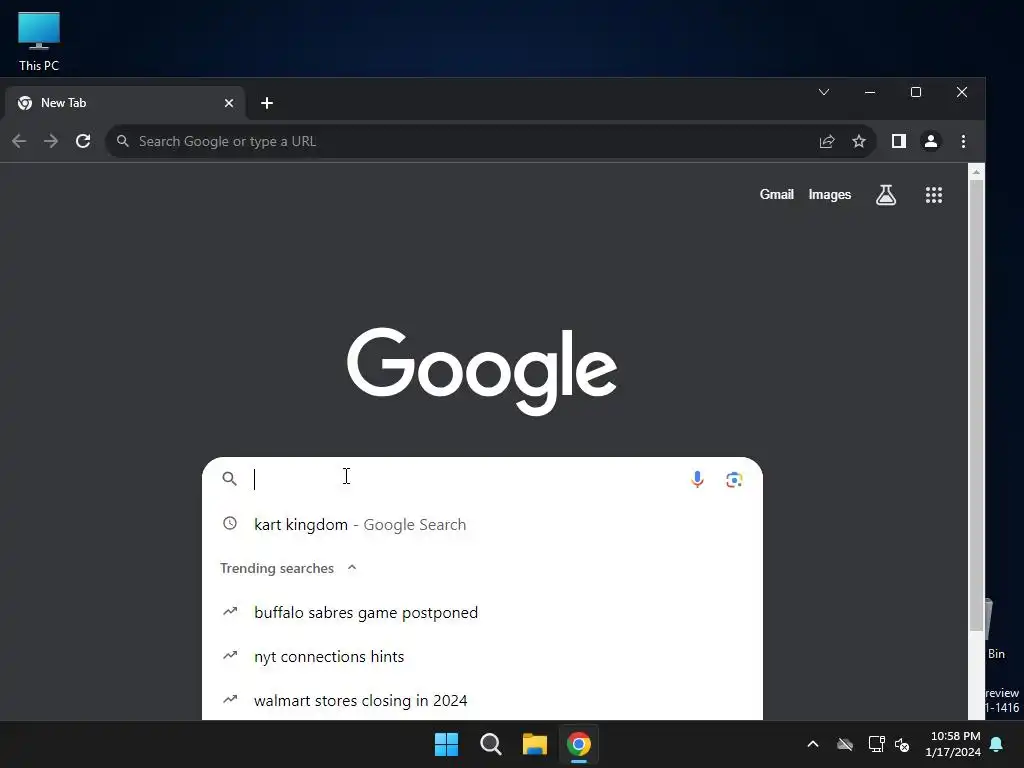Click the browser forward arrow
This screenshot has height=768, width=1024.
(x=51, y=141)
